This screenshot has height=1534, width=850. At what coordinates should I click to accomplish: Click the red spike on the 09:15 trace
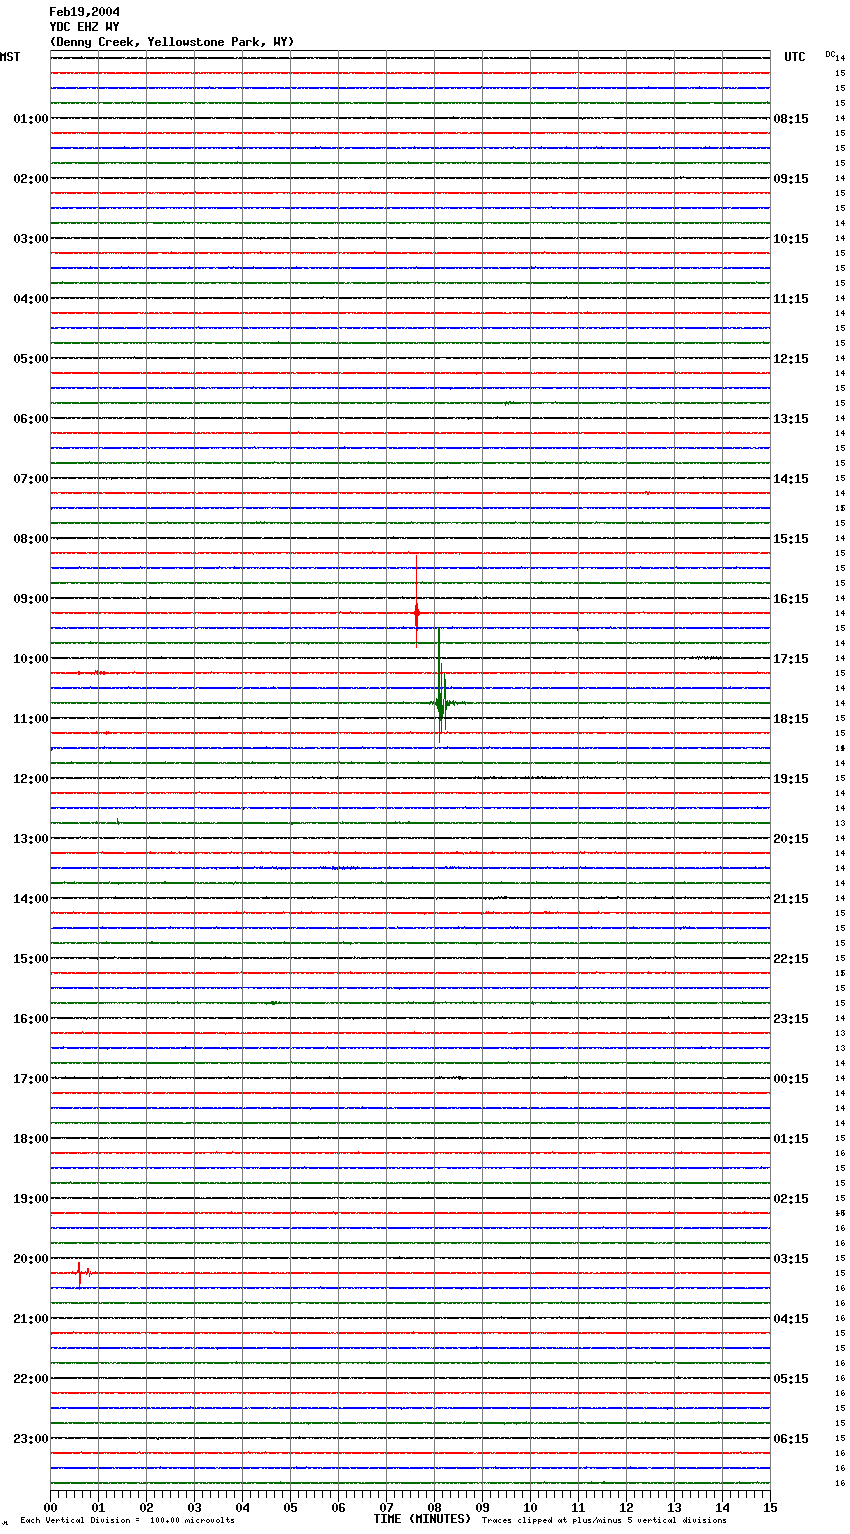[417, 601]
